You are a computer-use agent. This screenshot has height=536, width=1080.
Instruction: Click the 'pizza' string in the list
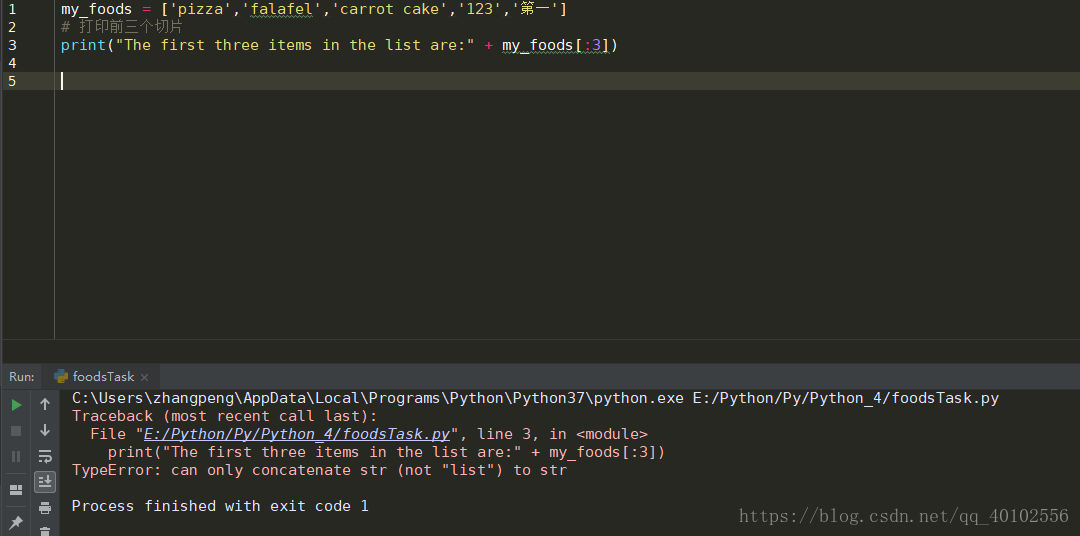[200, 10]
